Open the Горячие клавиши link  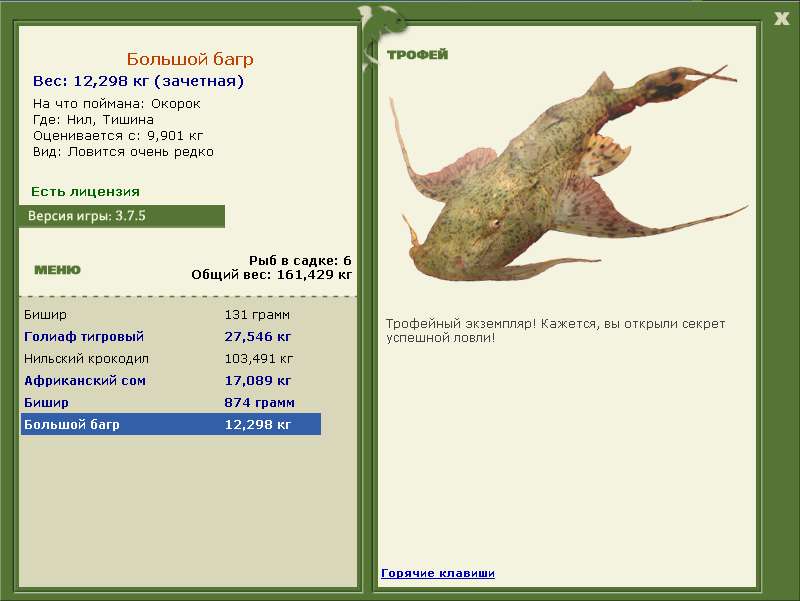(x=438, y=573)
